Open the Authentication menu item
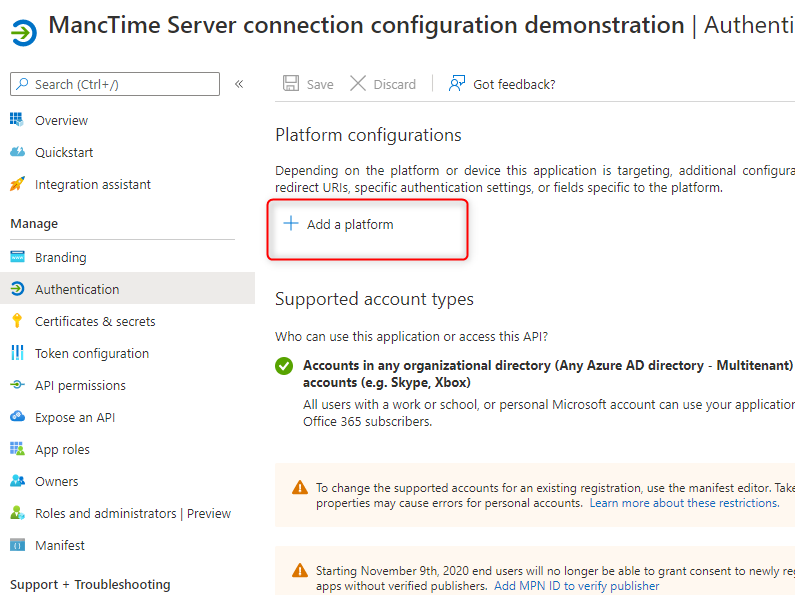795x595 pixels. 77,289
